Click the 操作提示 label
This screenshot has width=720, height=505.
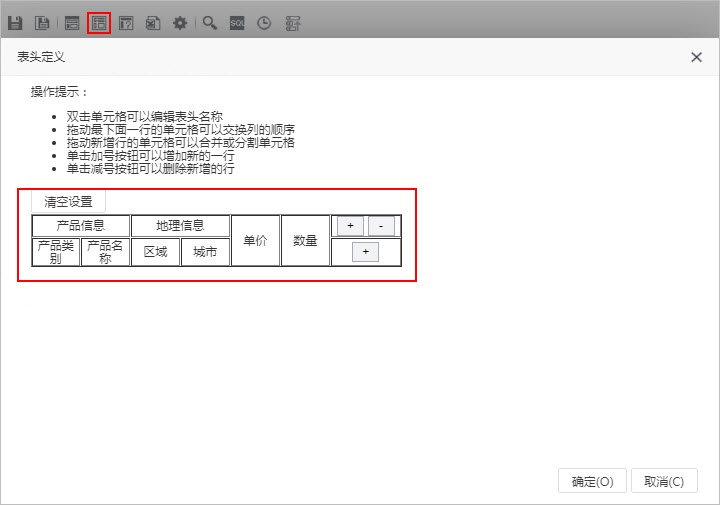(x=59, y=91)
